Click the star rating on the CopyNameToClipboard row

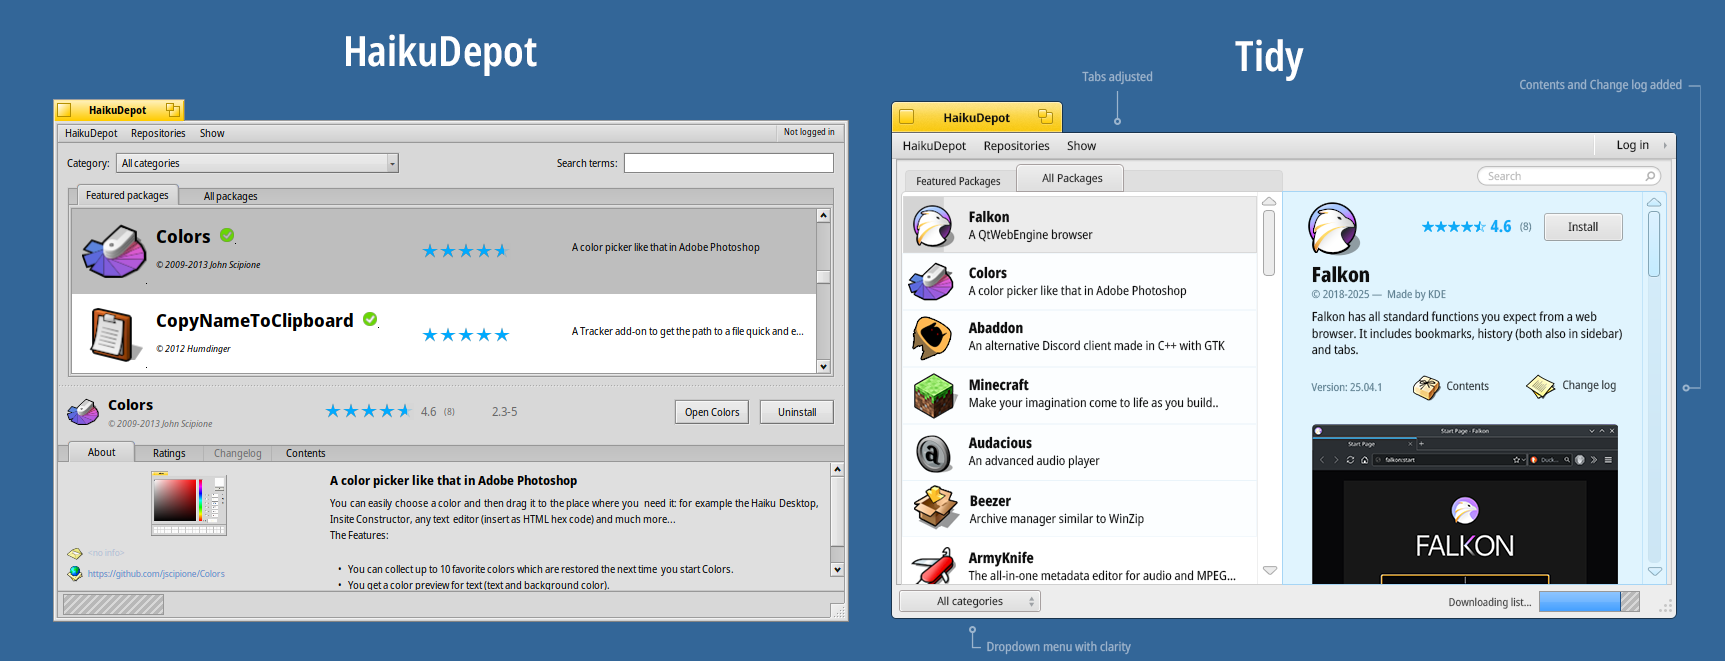[x=465, y=334]
